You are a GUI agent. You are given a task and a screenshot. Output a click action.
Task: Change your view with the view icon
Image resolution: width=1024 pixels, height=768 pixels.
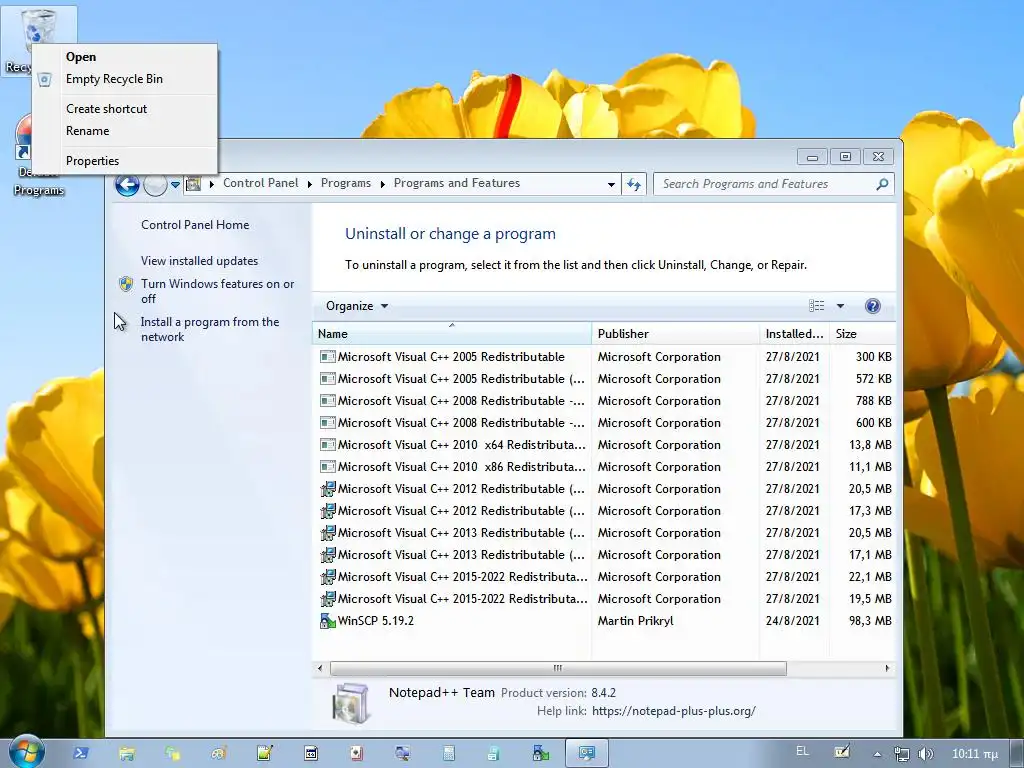(x=816, y=306)
